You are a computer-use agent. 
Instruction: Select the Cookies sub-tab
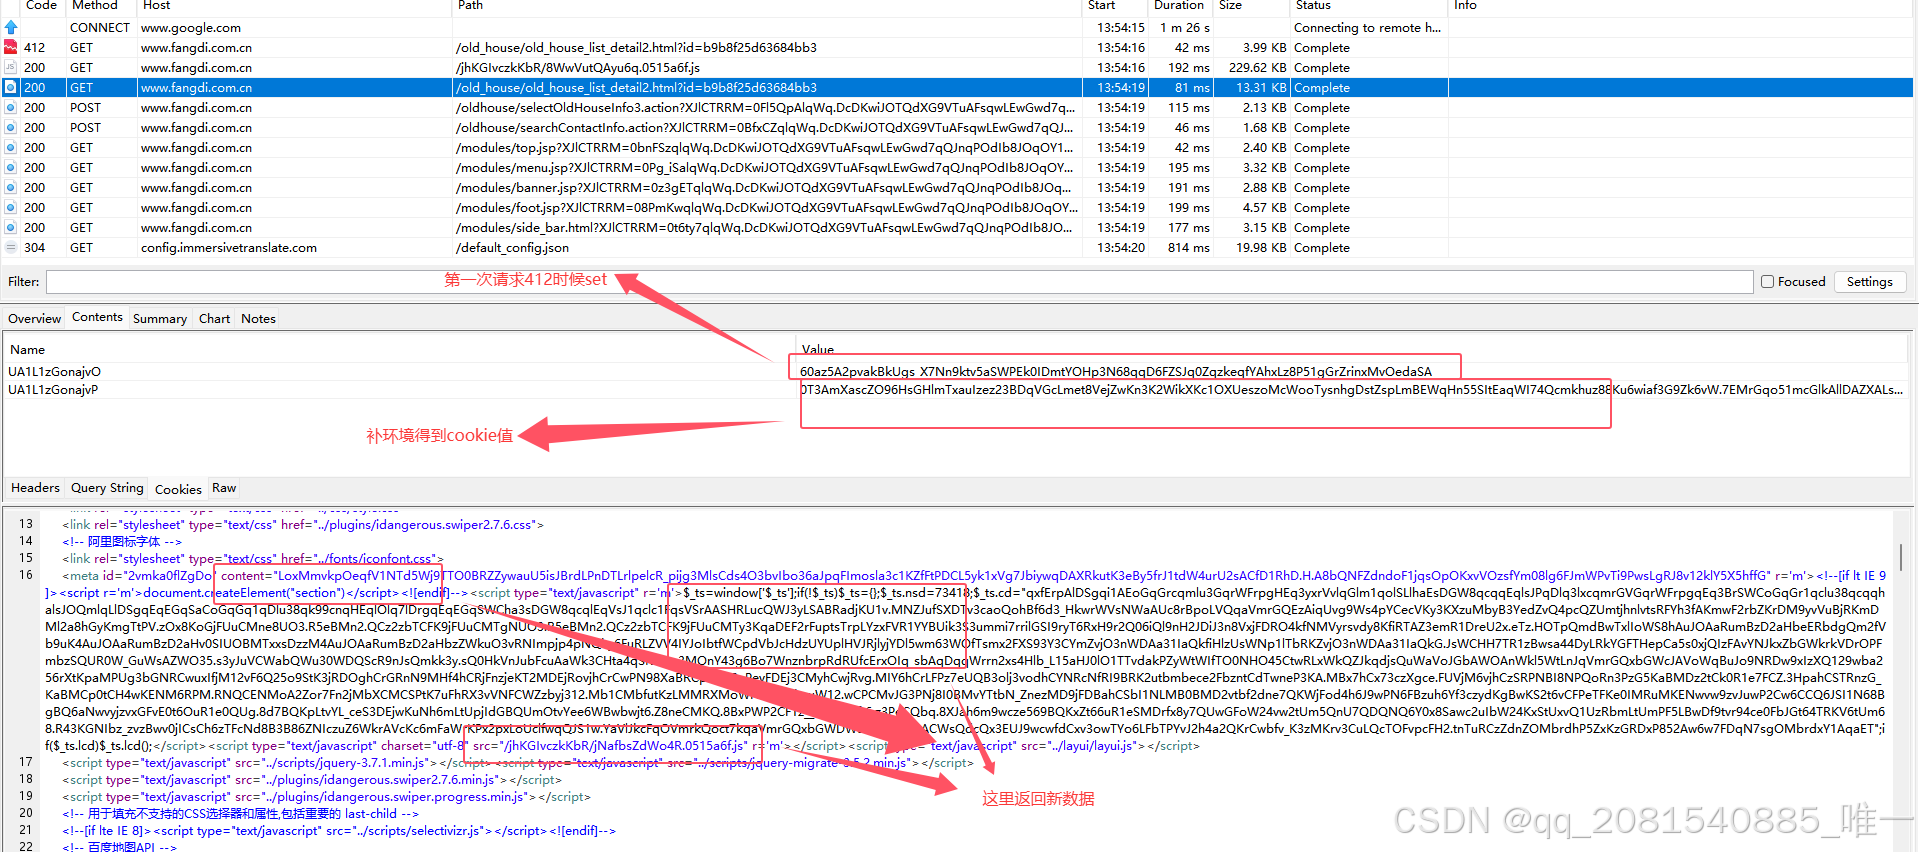[x=178, y=489]
